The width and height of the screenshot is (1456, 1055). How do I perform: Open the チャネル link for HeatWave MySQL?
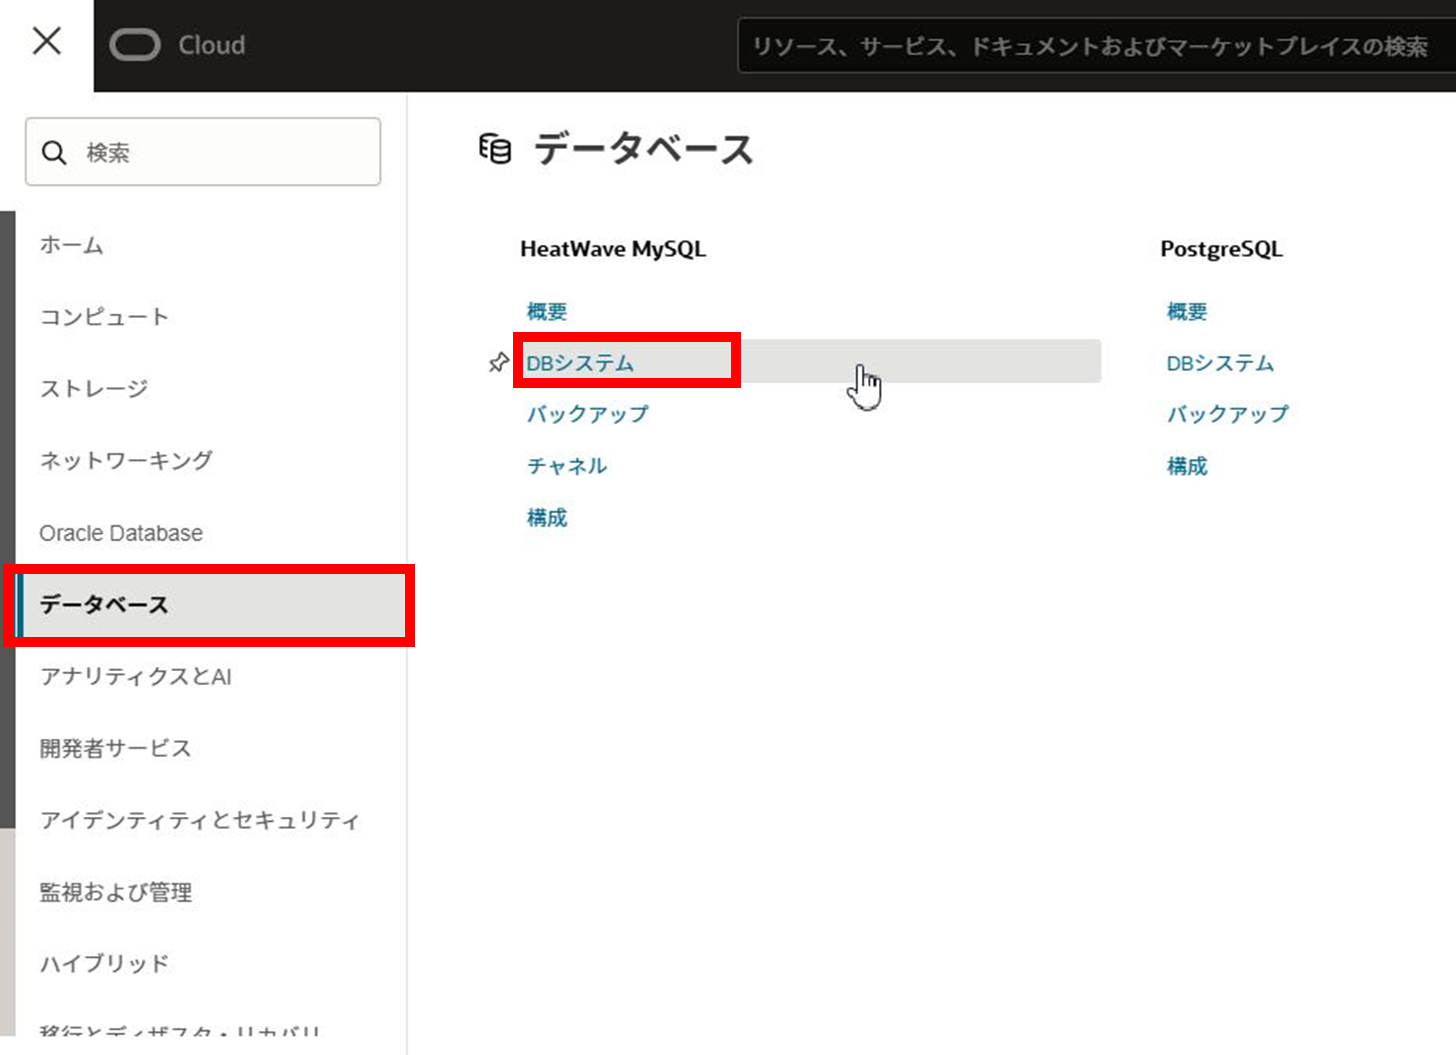click(x=567, y=465)
